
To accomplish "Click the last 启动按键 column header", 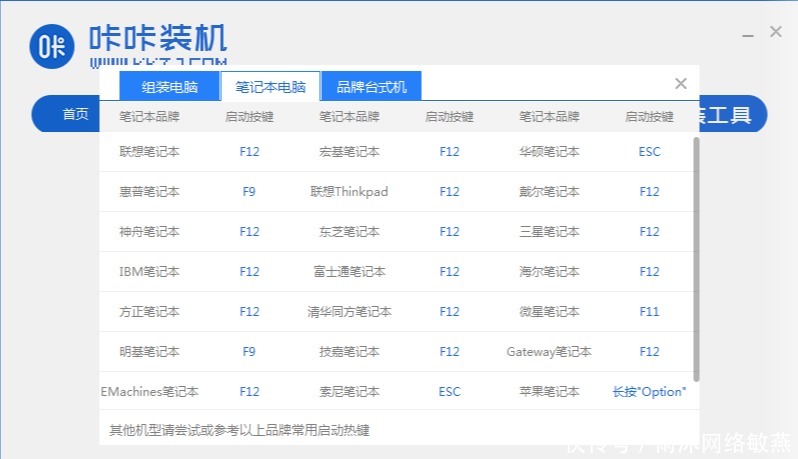I will pyautogui.click(x=649, y=117).
